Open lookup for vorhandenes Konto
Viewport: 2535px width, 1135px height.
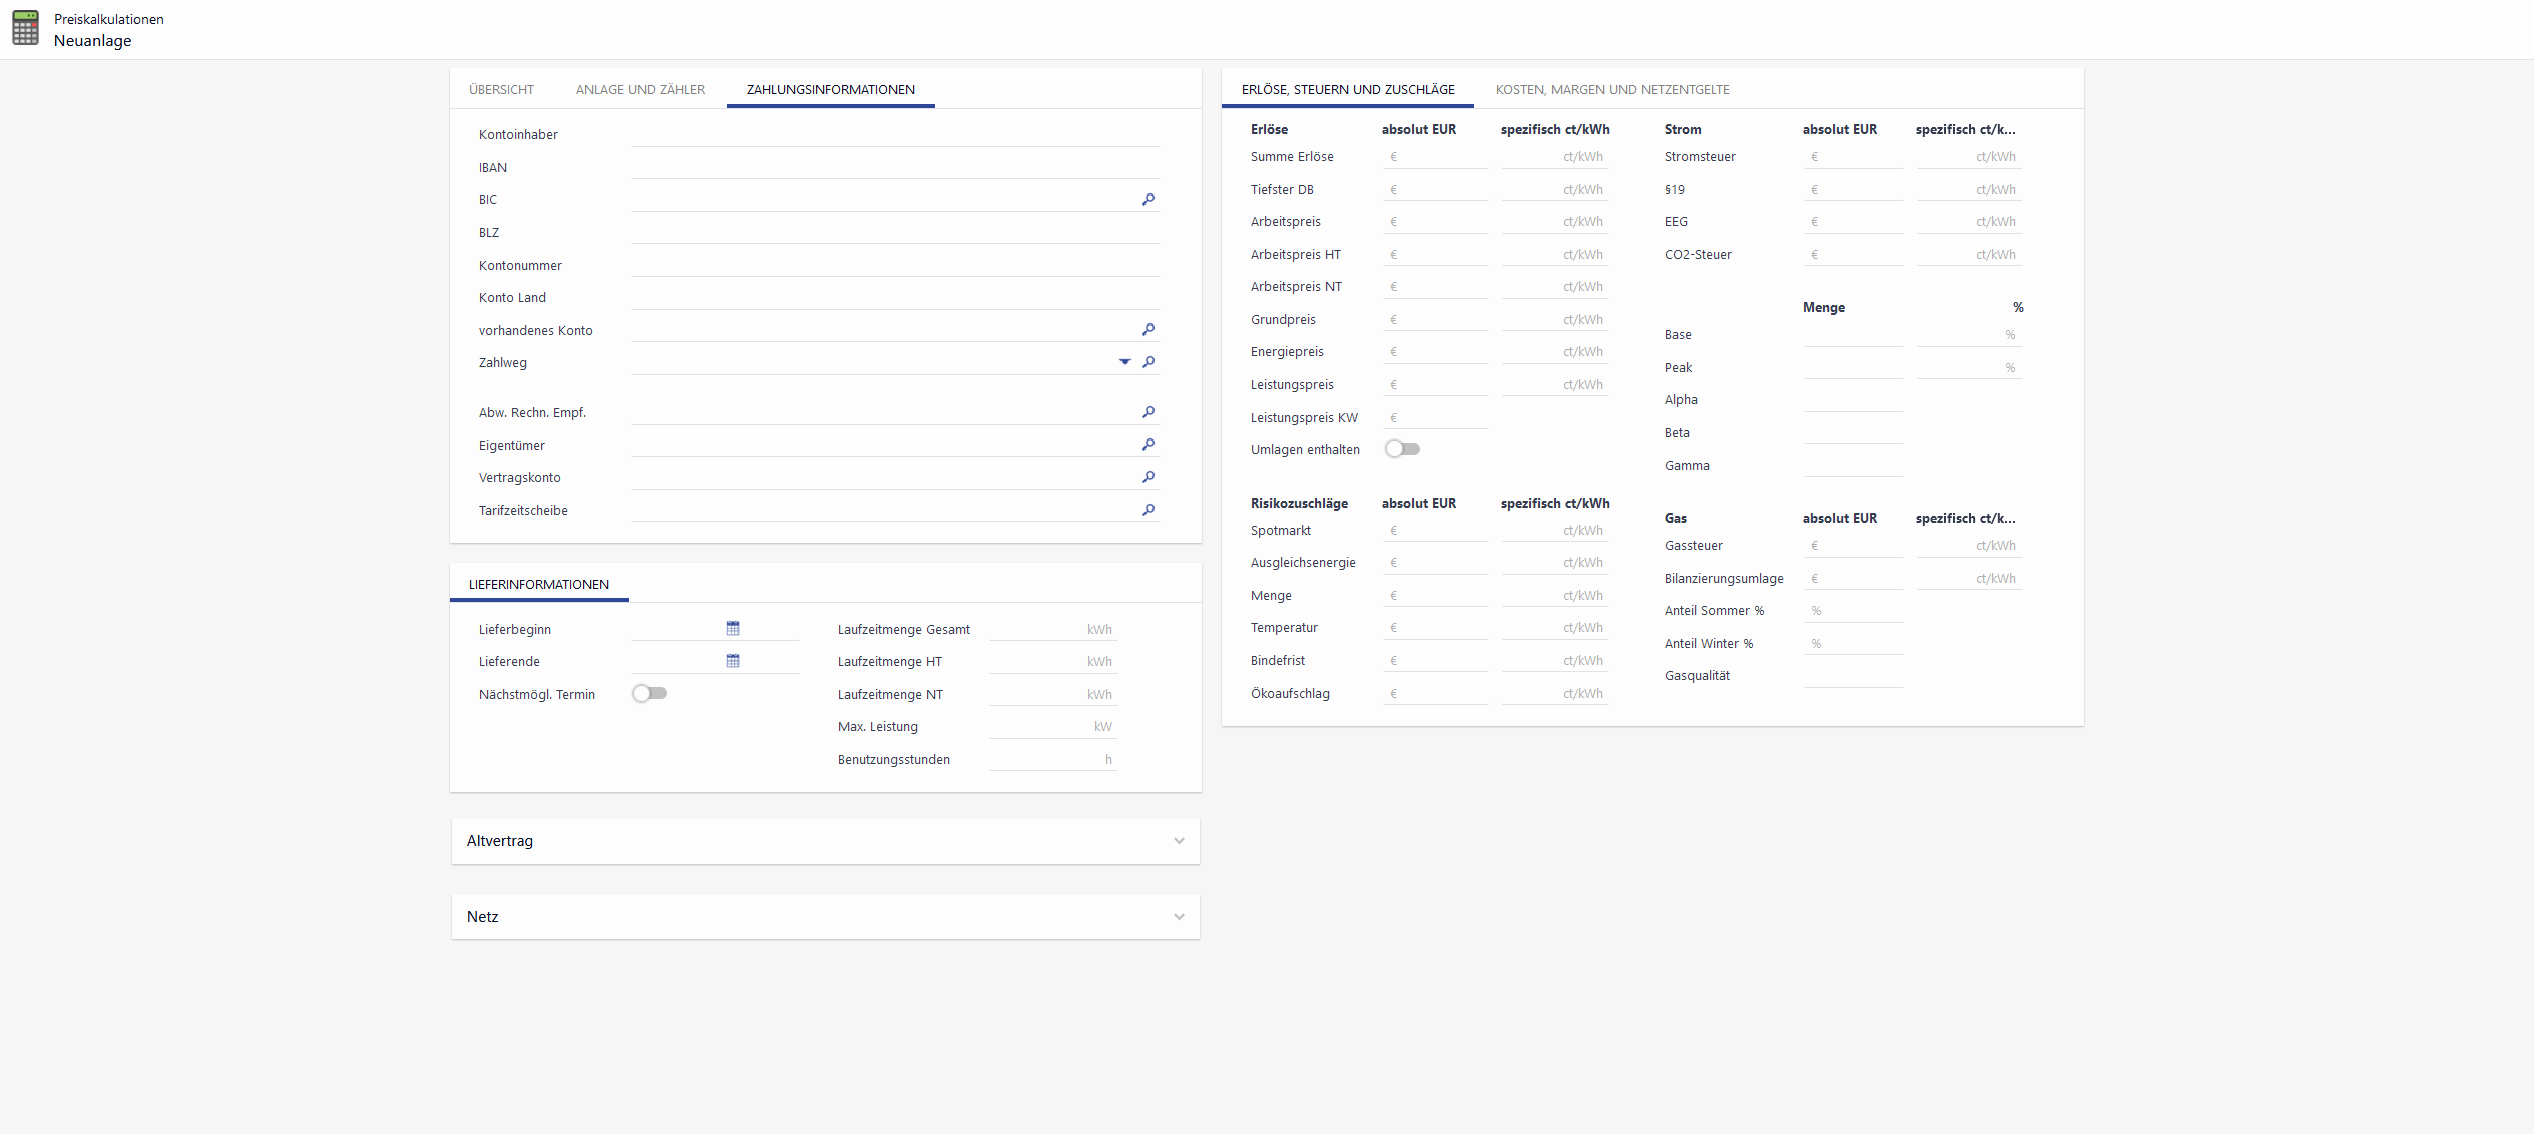[1148, 330]
